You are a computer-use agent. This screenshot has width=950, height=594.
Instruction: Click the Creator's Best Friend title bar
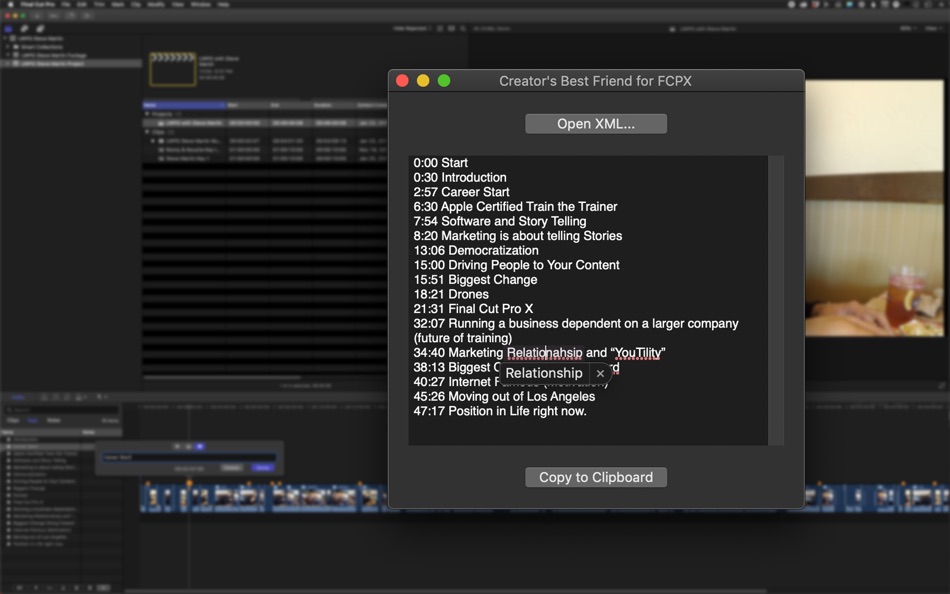click(595, 81)
